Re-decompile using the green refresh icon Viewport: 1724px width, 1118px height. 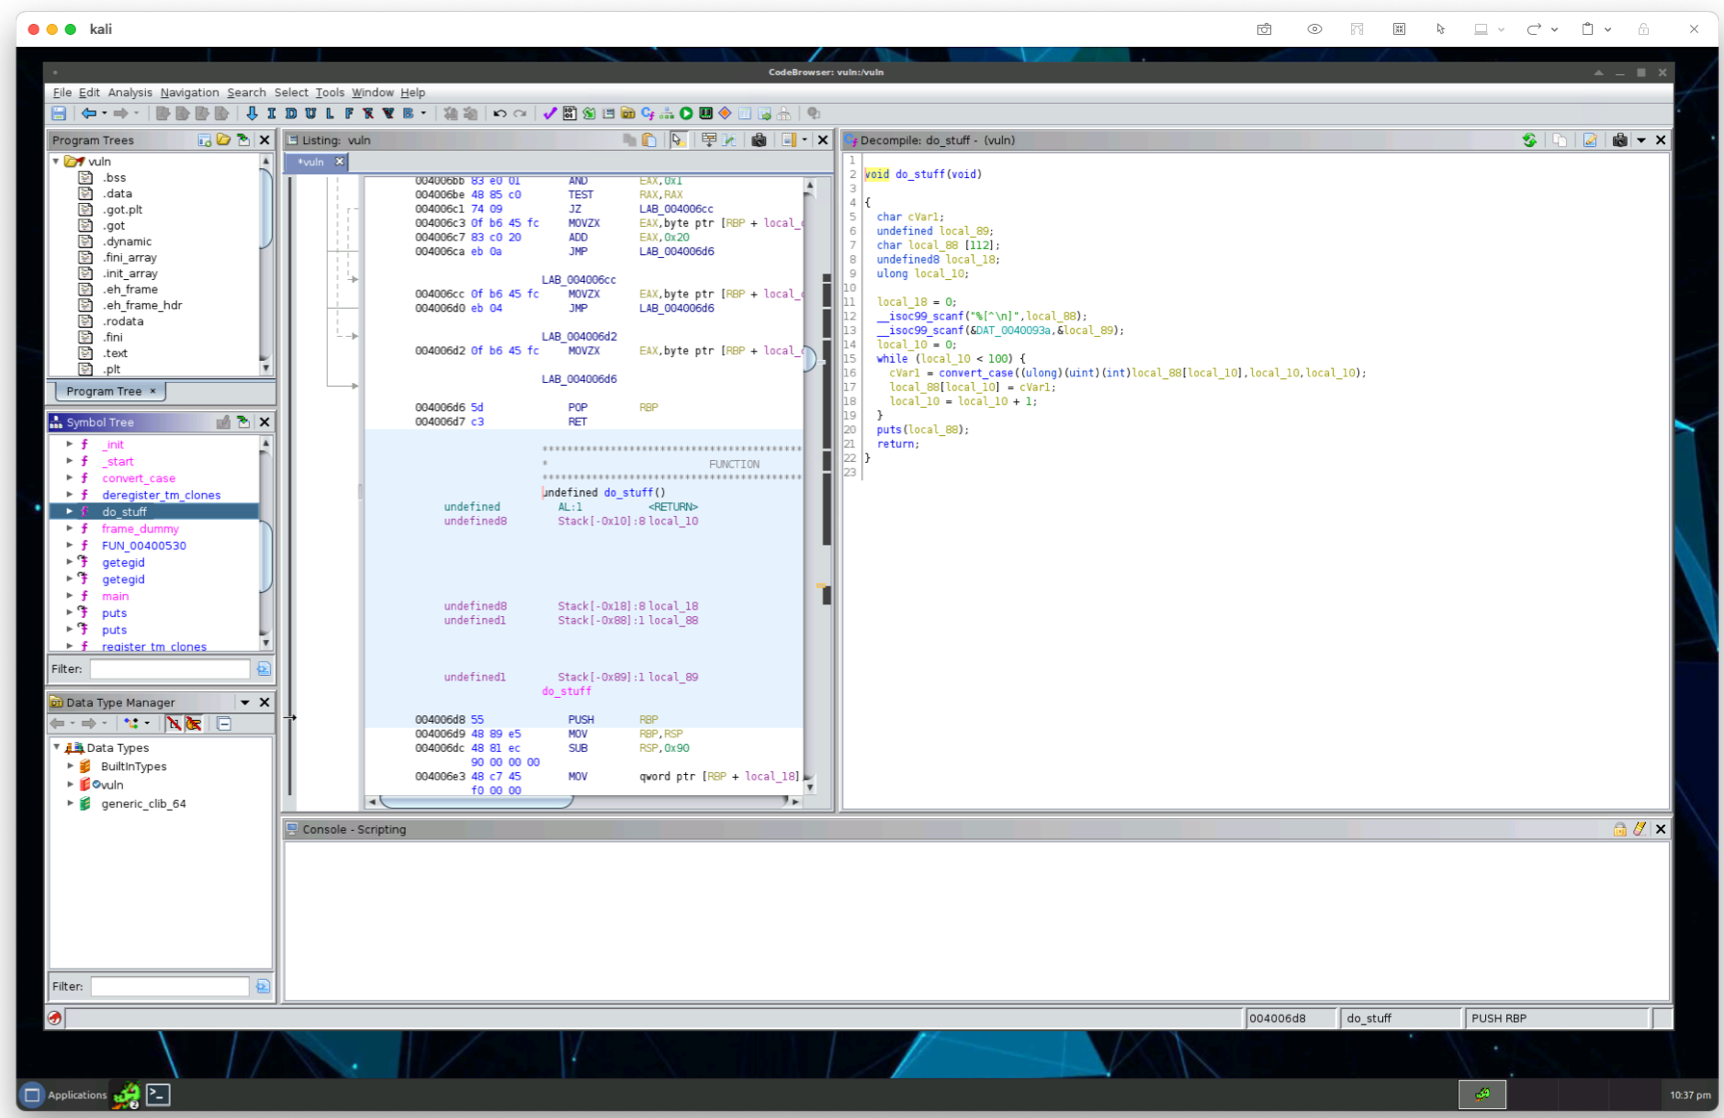pos(1529,141)
